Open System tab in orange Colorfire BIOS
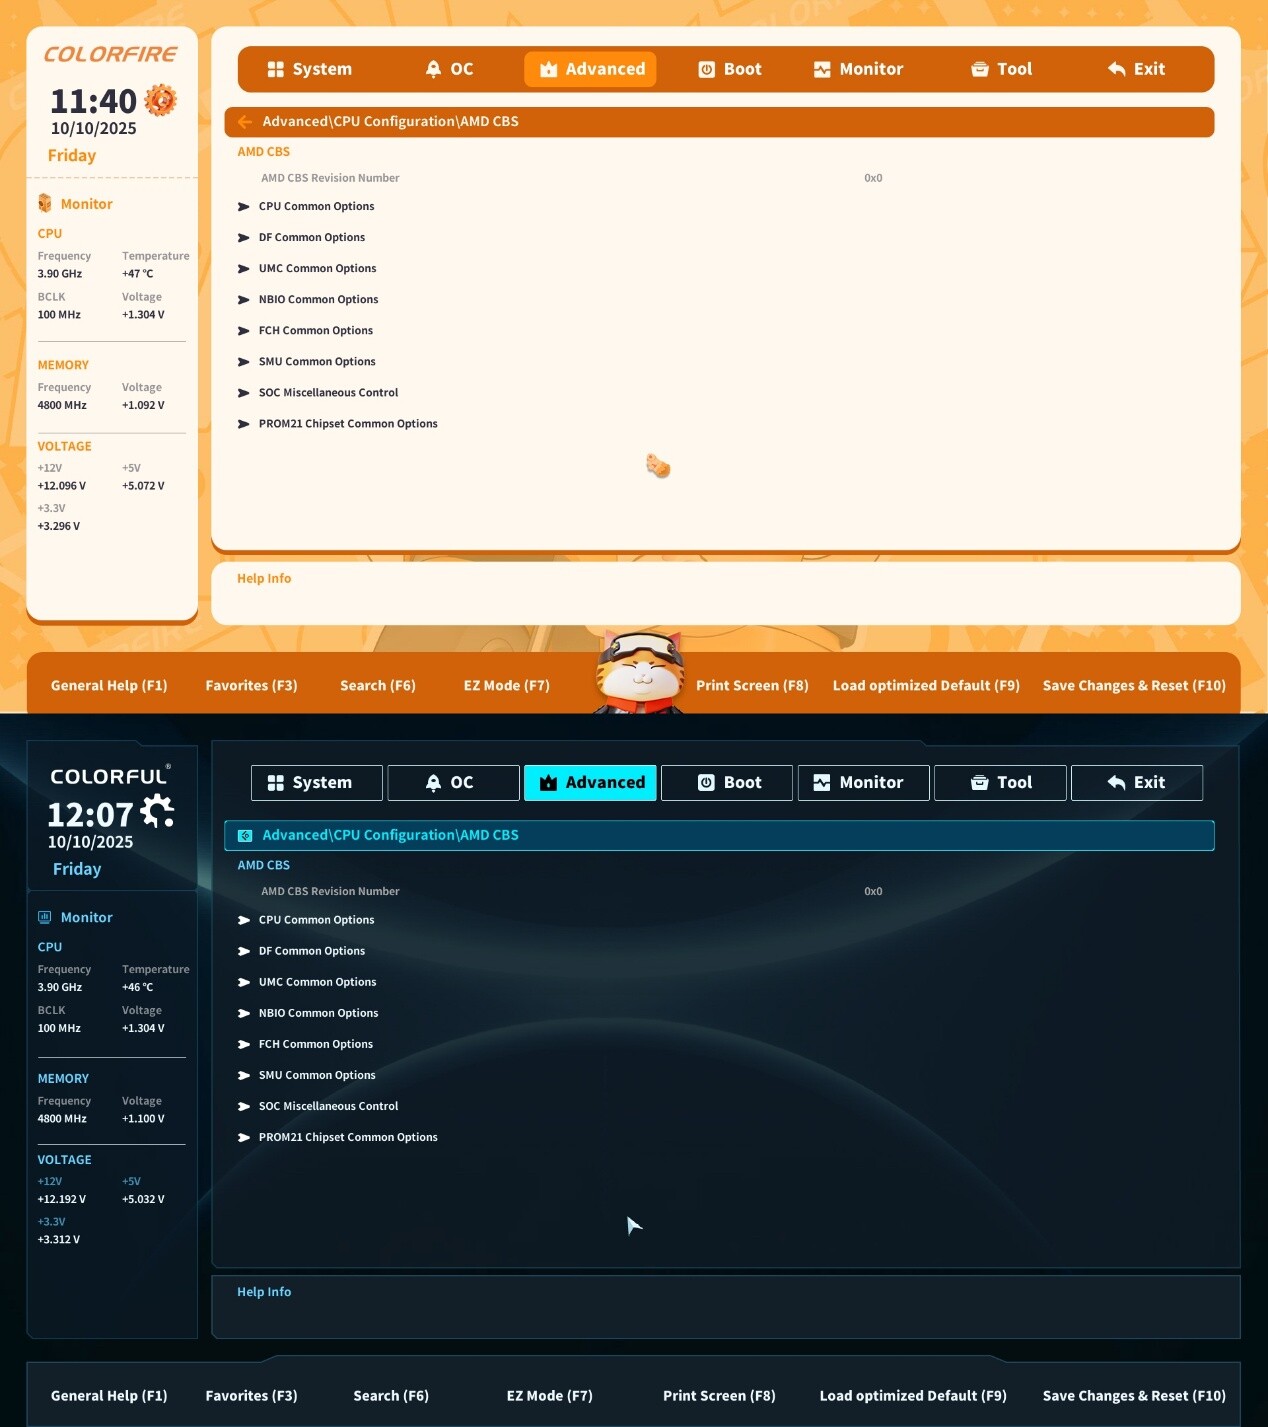The height and width of the screenshot is (1427, 1268). pos(310,69)
